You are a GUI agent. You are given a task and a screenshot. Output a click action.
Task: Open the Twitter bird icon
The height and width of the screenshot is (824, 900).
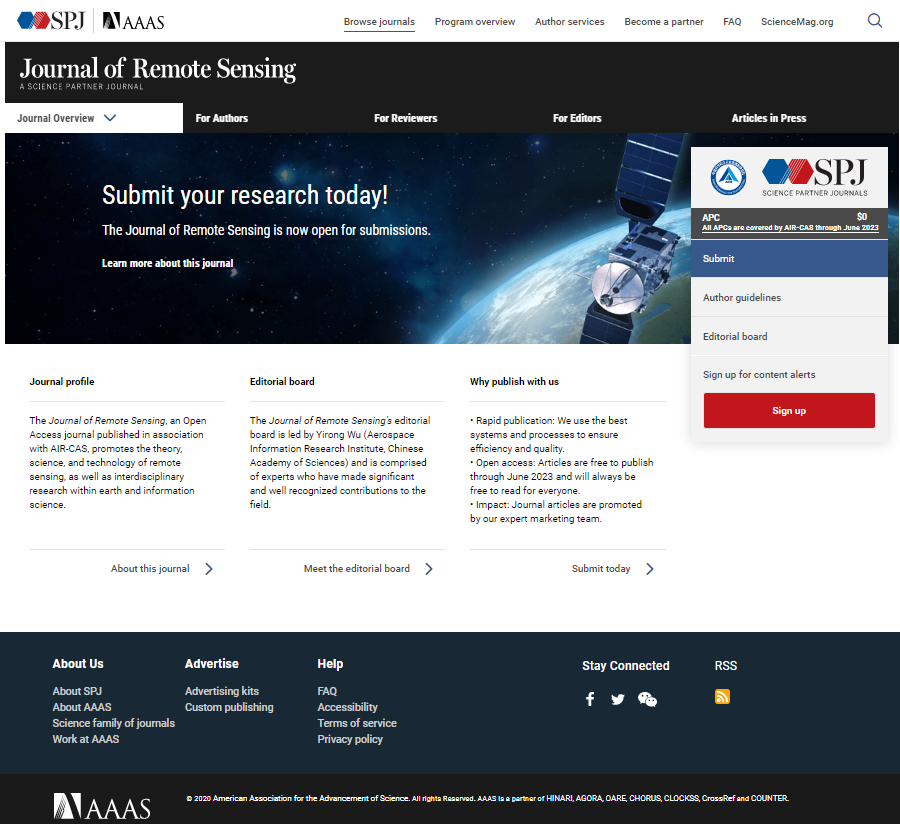618,699
